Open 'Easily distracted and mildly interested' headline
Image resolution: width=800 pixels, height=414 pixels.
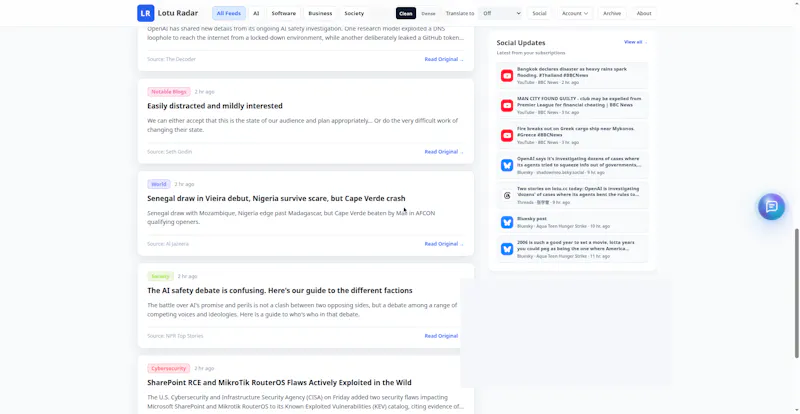coord(215,106)
